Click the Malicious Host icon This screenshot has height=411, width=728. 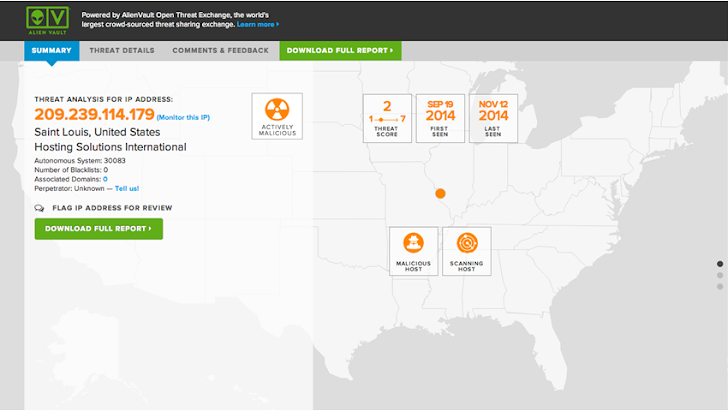[414, 242]
